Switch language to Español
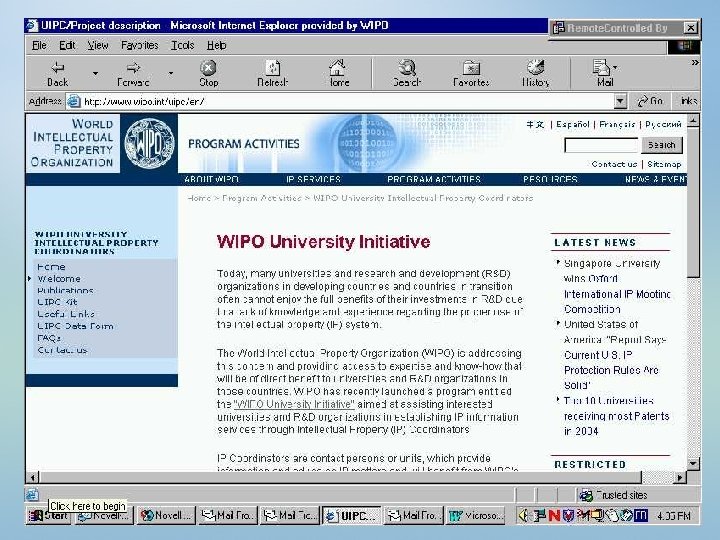The image size is (720, 540). pos(573,124)
